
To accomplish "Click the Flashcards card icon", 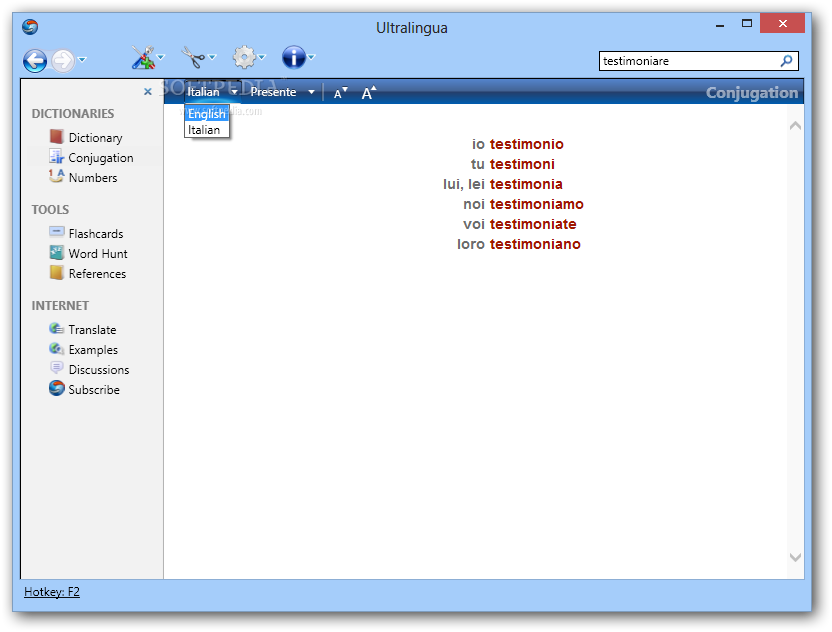I will coord(56,232).
